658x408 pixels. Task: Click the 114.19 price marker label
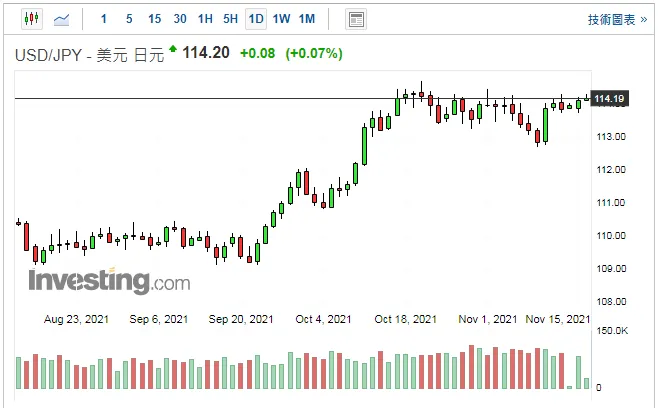tap(609, 99)
